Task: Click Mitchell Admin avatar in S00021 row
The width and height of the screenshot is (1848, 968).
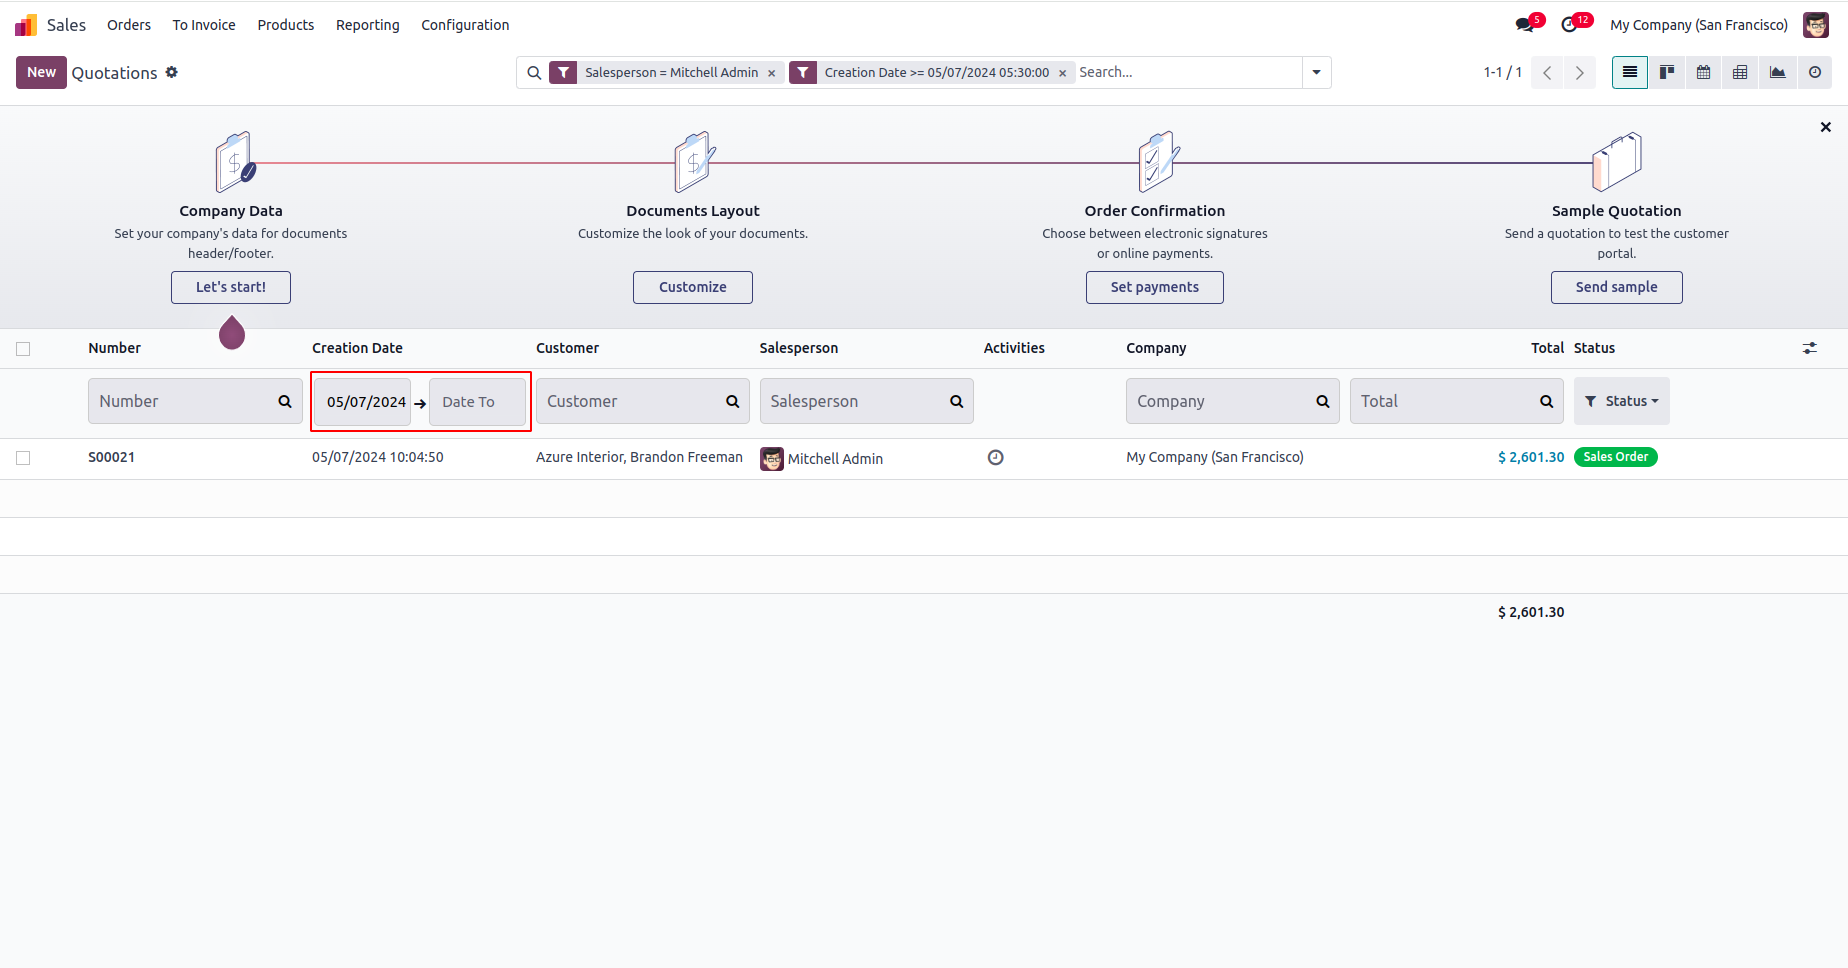Action: pyautogui.click(x=772, y=459)
